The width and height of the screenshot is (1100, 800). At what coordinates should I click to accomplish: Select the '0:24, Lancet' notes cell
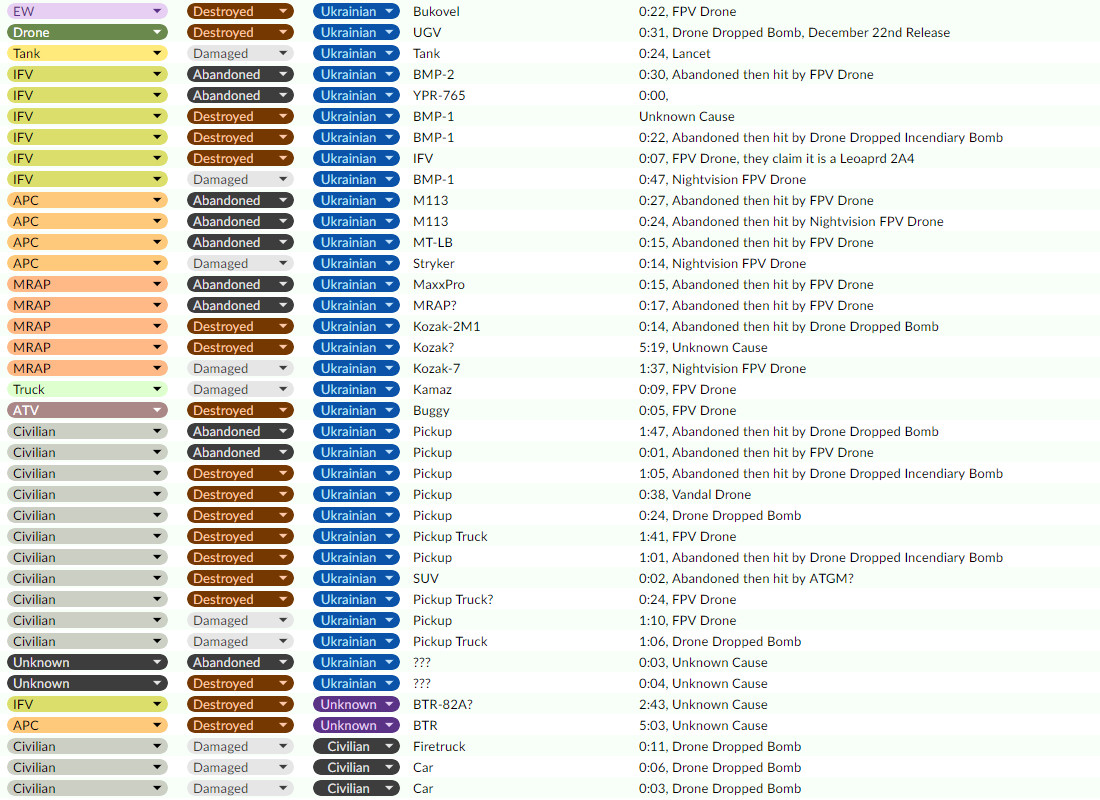click(675, 53)
